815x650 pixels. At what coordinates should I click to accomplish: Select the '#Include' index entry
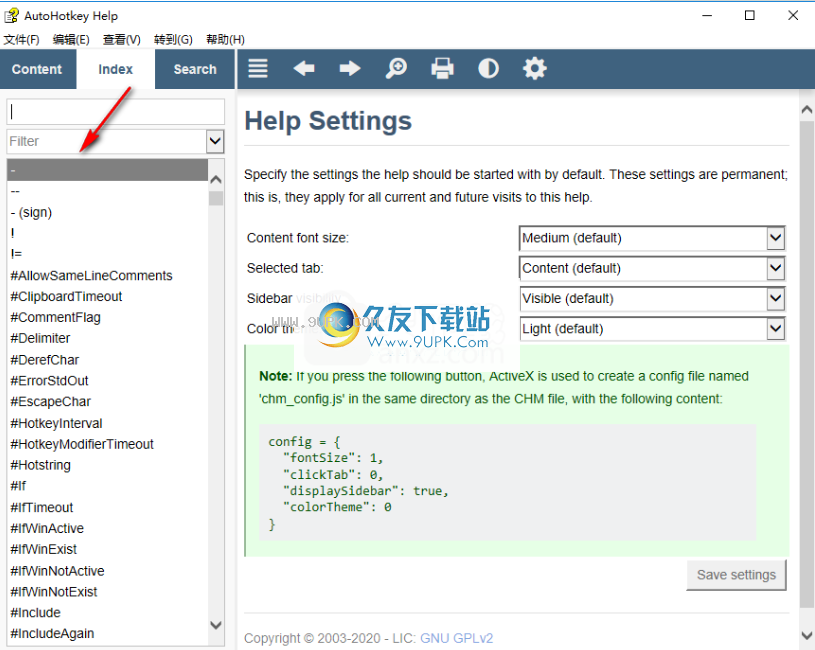point(108,613)
